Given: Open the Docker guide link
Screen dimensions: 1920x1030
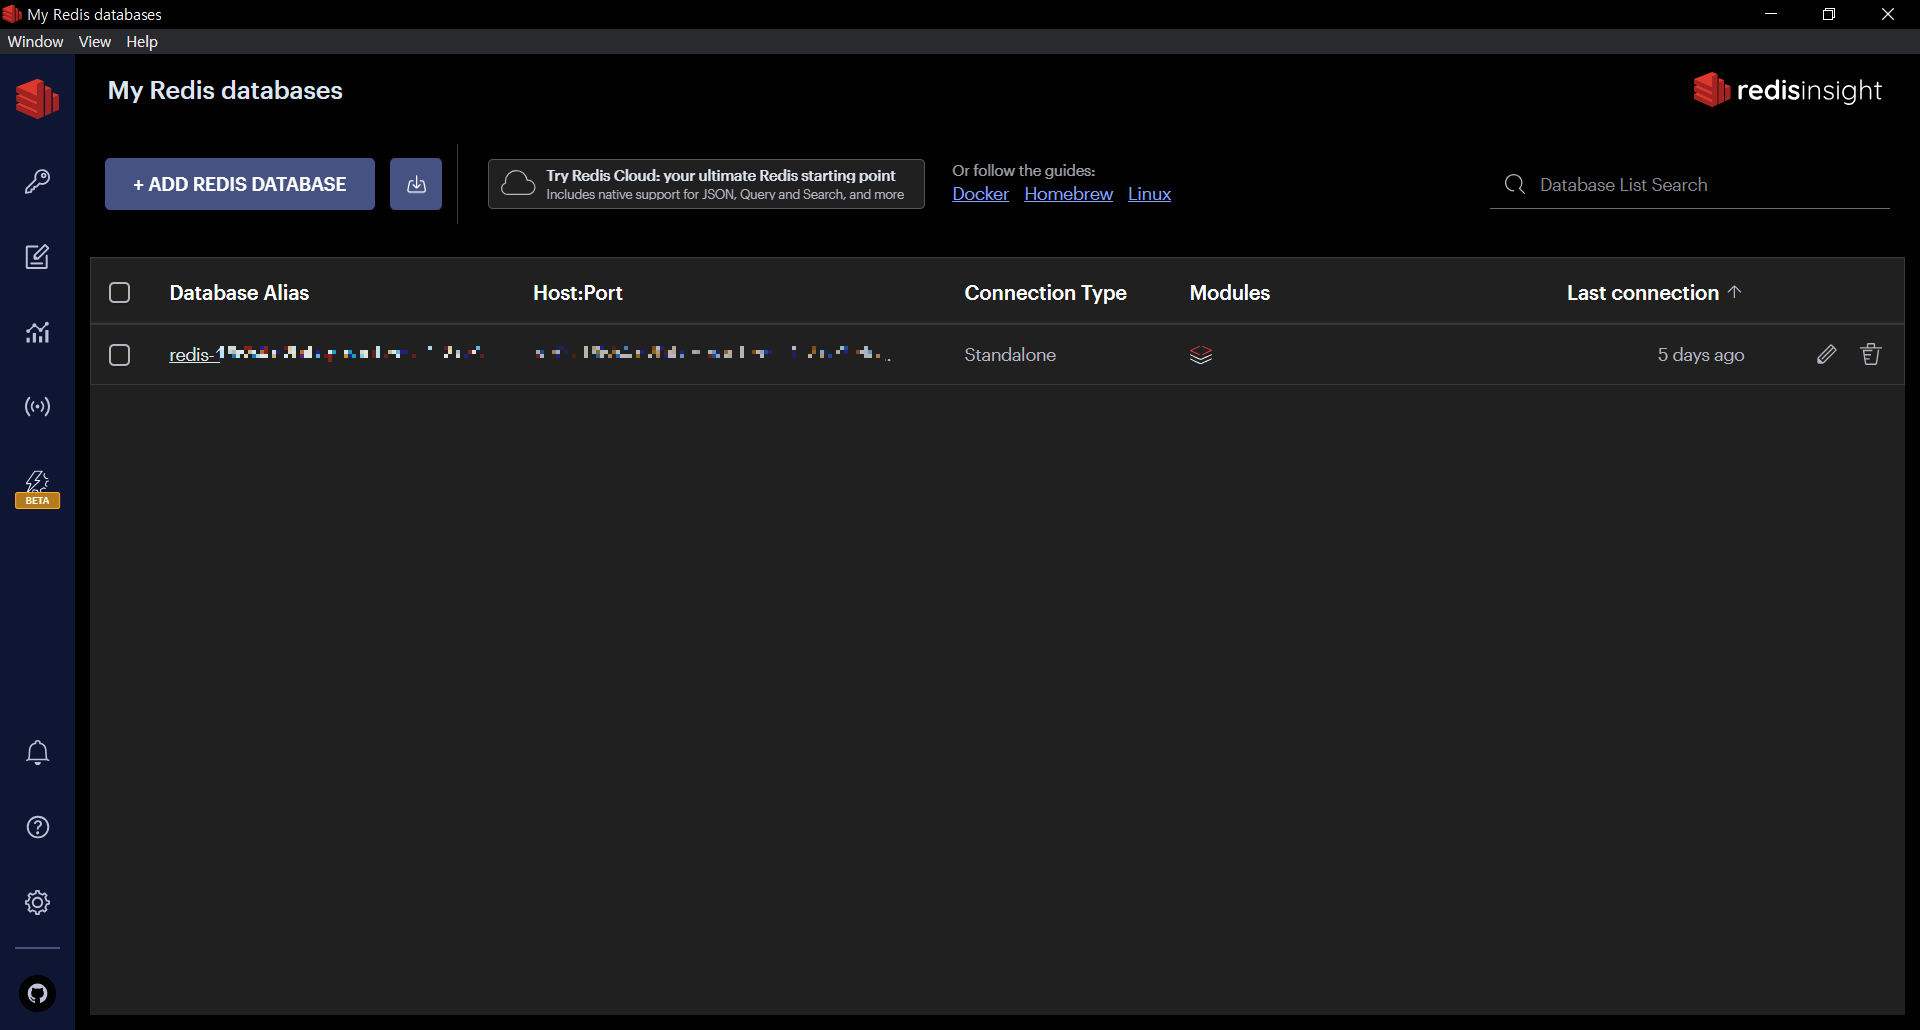Looking at the screenshot, I should click(980, 194).
